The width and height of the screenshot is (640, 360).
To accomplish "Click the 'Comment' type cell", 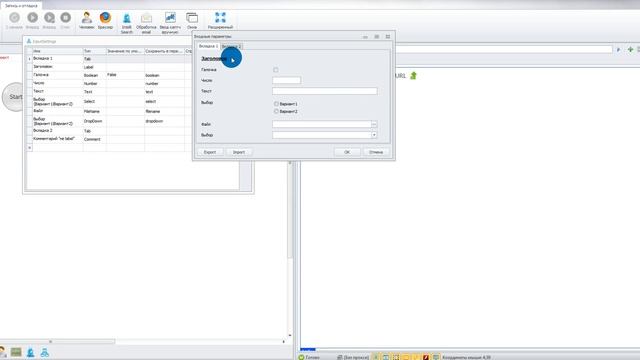I will 95,139.
